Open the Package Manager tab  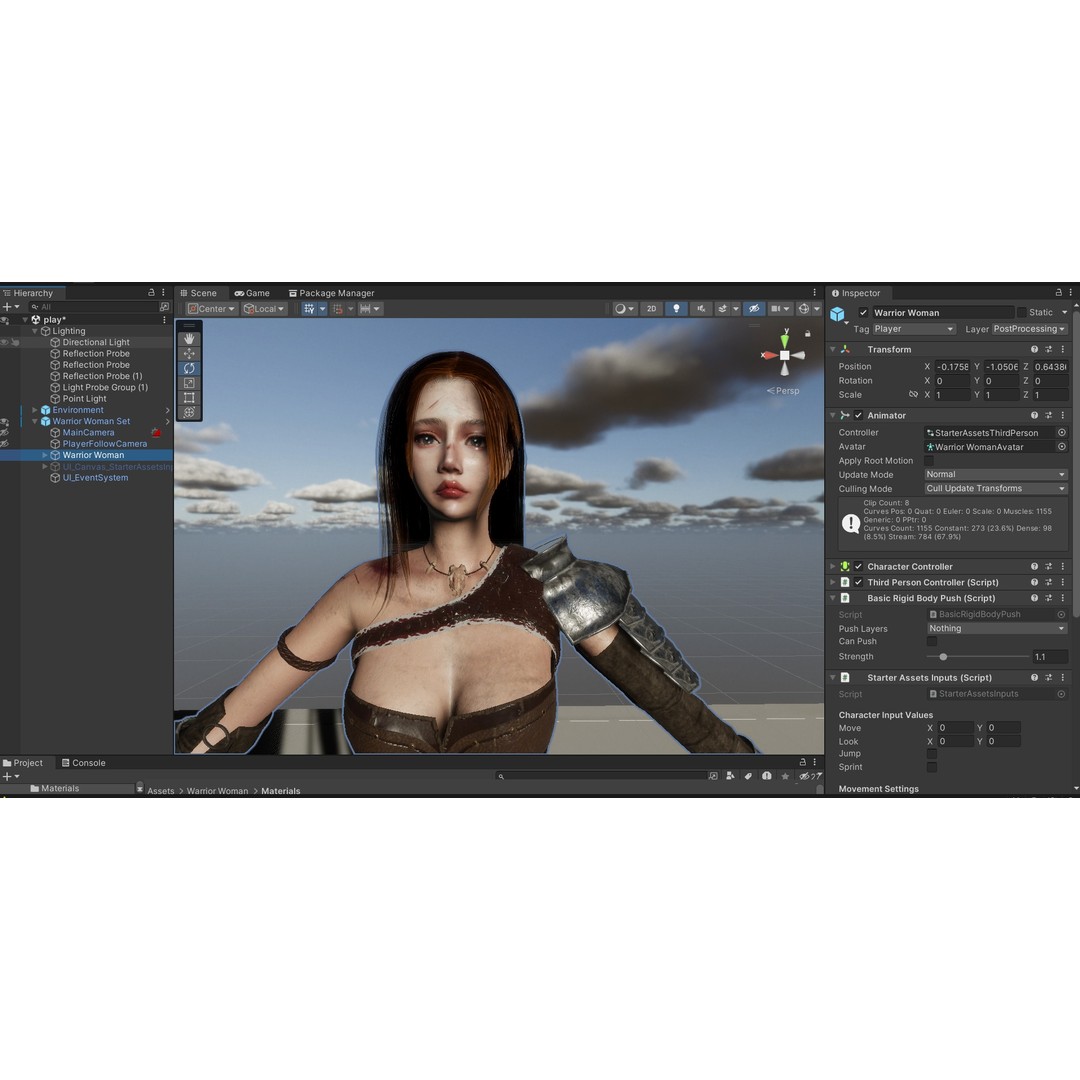[331, 293]
